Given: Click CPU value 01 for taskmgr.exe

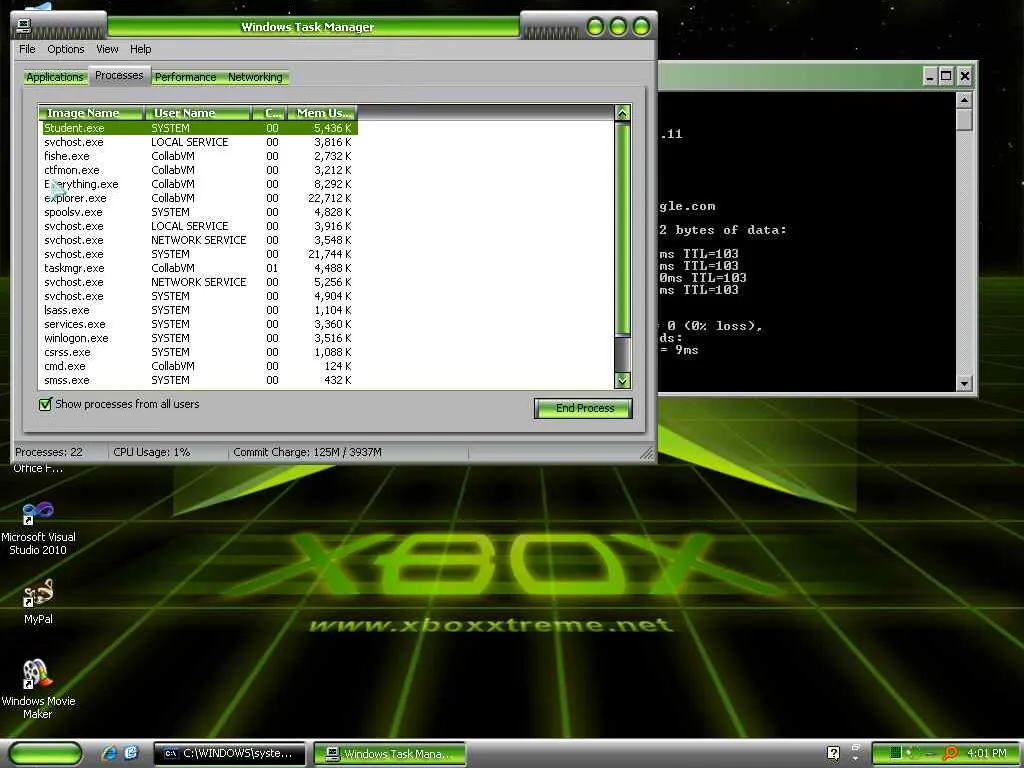Looking at the screenshot, I should [272, 268].
